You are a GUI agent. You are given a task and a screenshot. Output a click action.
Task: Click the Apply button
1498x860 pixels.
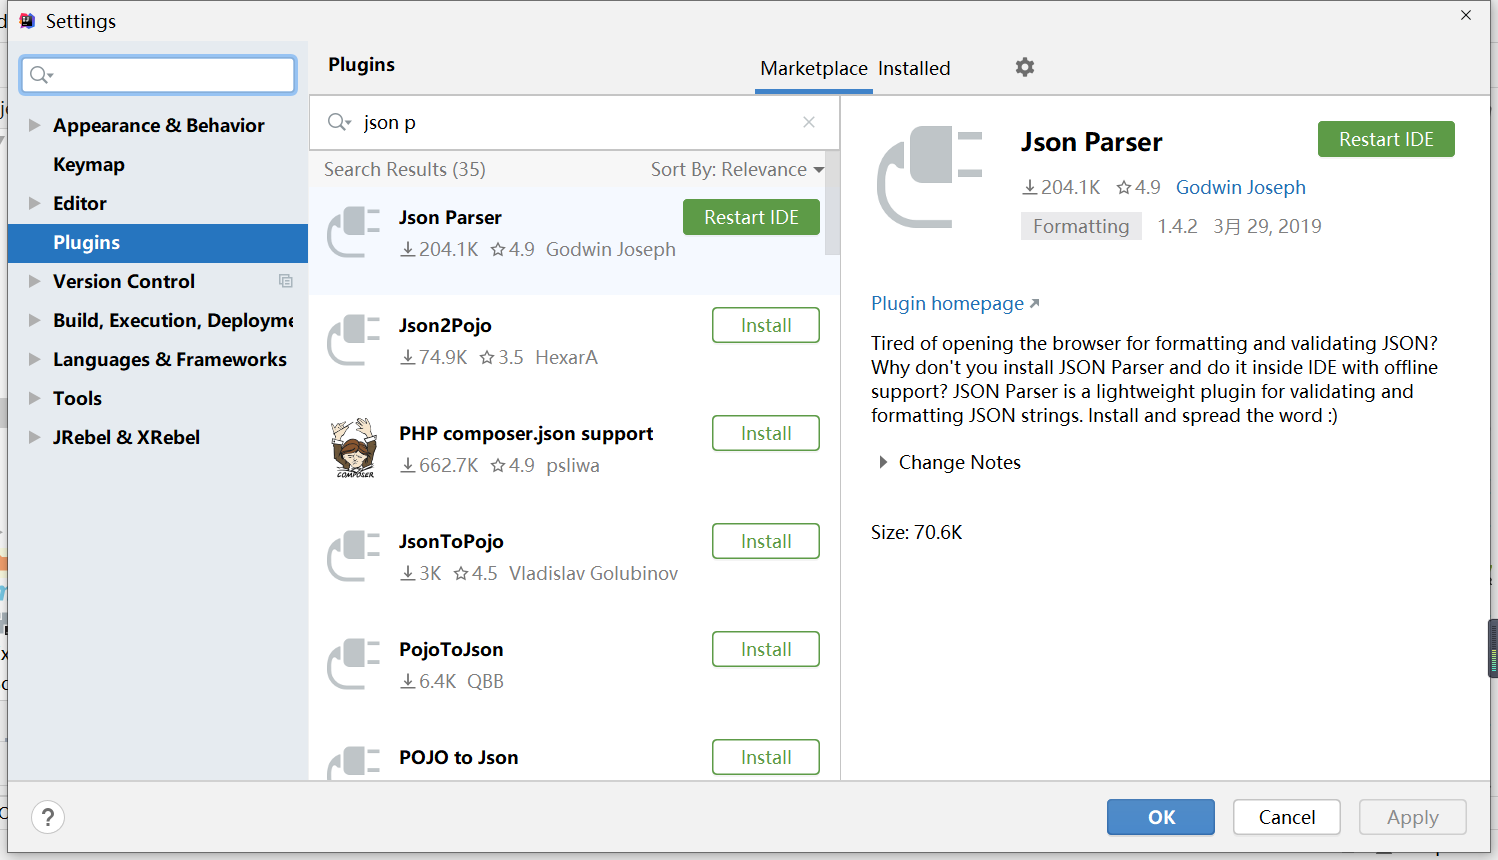coord(1413,817)
